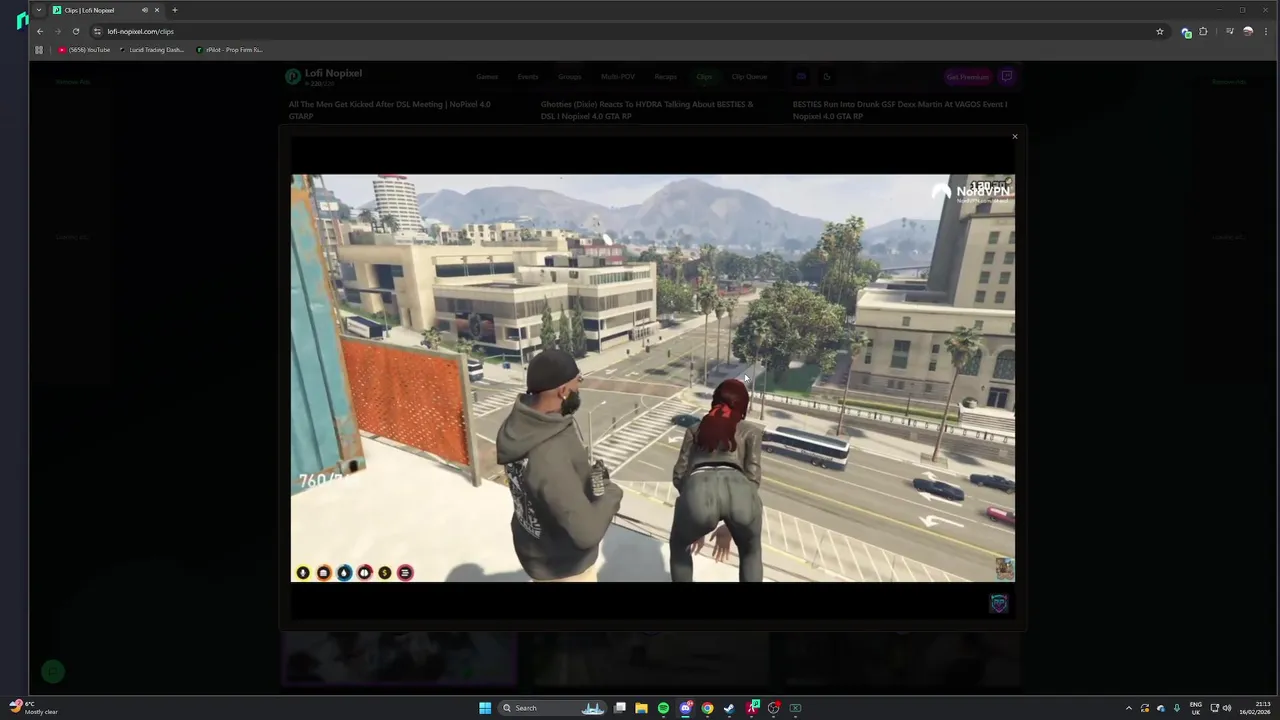Reload the page with the refresh icon

76,31
